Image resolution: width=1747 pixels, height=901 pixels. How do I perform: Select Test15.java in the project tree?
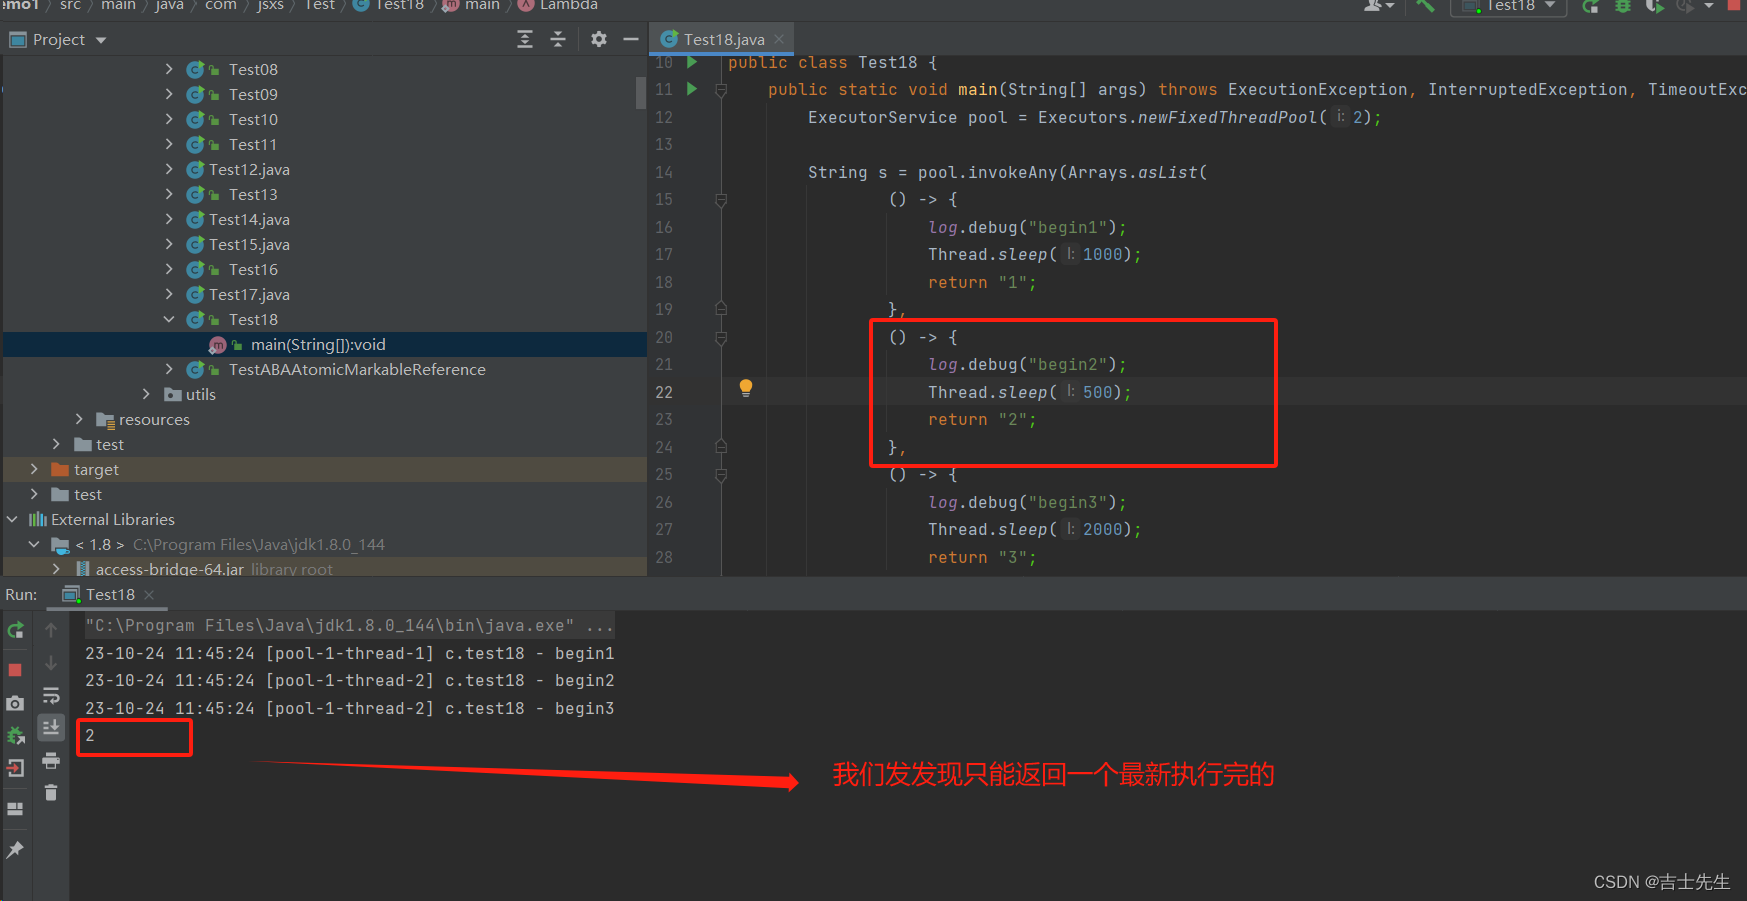(x=249, y=244)
